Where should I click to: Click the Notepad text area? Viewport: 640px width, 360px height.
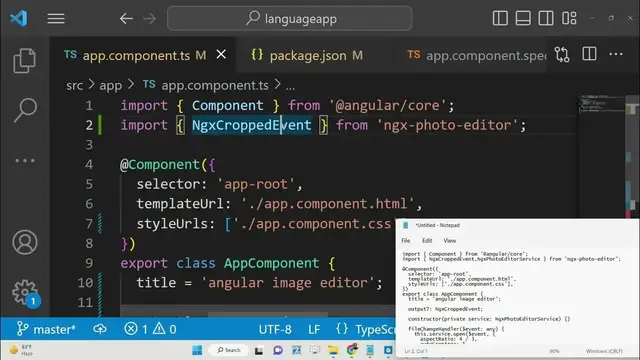(517, 297)
